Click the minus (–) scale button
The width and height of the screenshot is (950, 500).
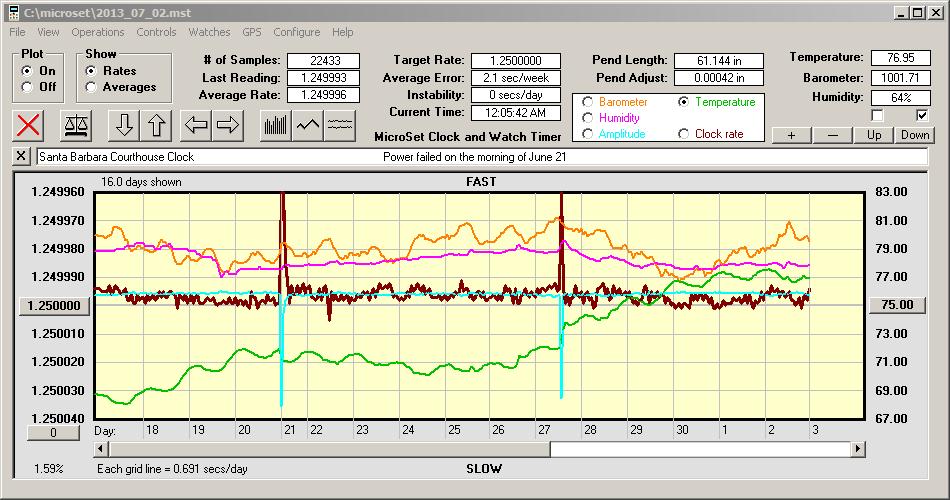[832, 135]
